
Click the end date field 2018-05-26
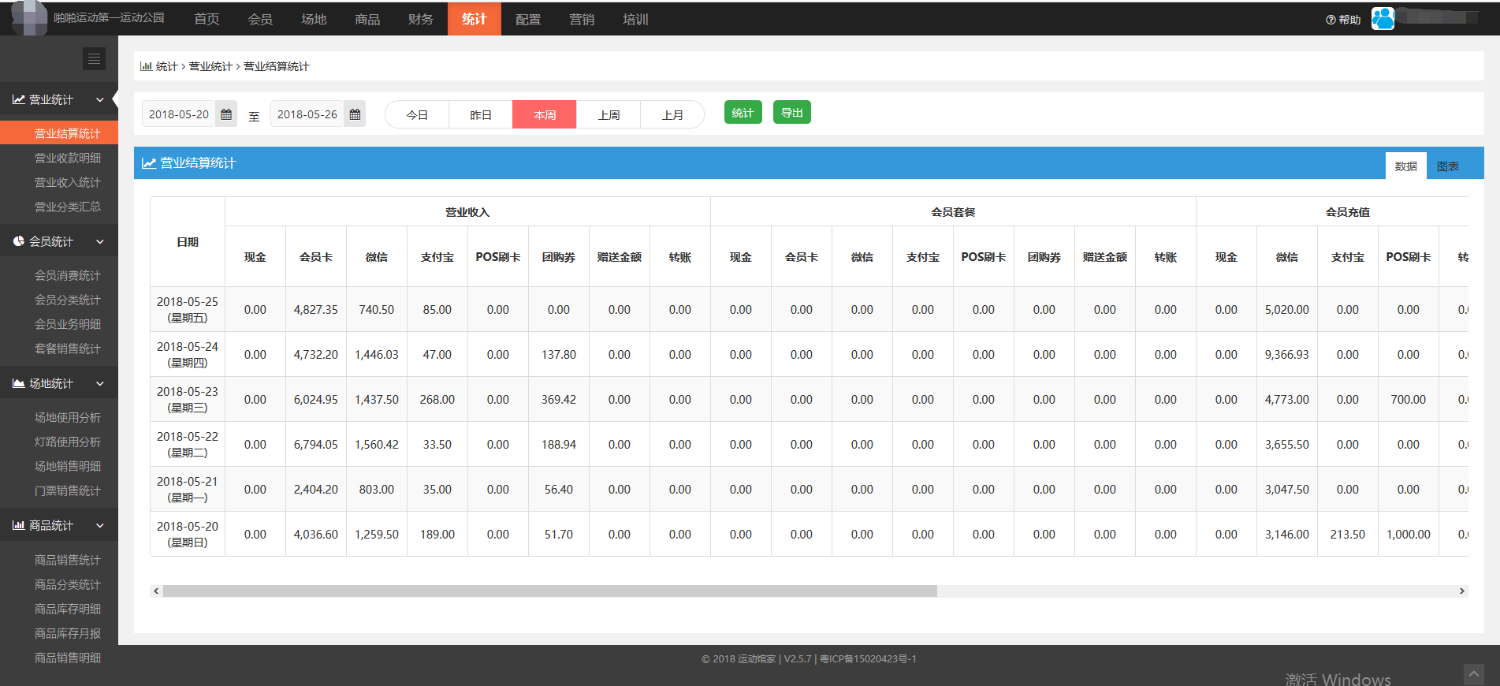[x=307, y=114]
